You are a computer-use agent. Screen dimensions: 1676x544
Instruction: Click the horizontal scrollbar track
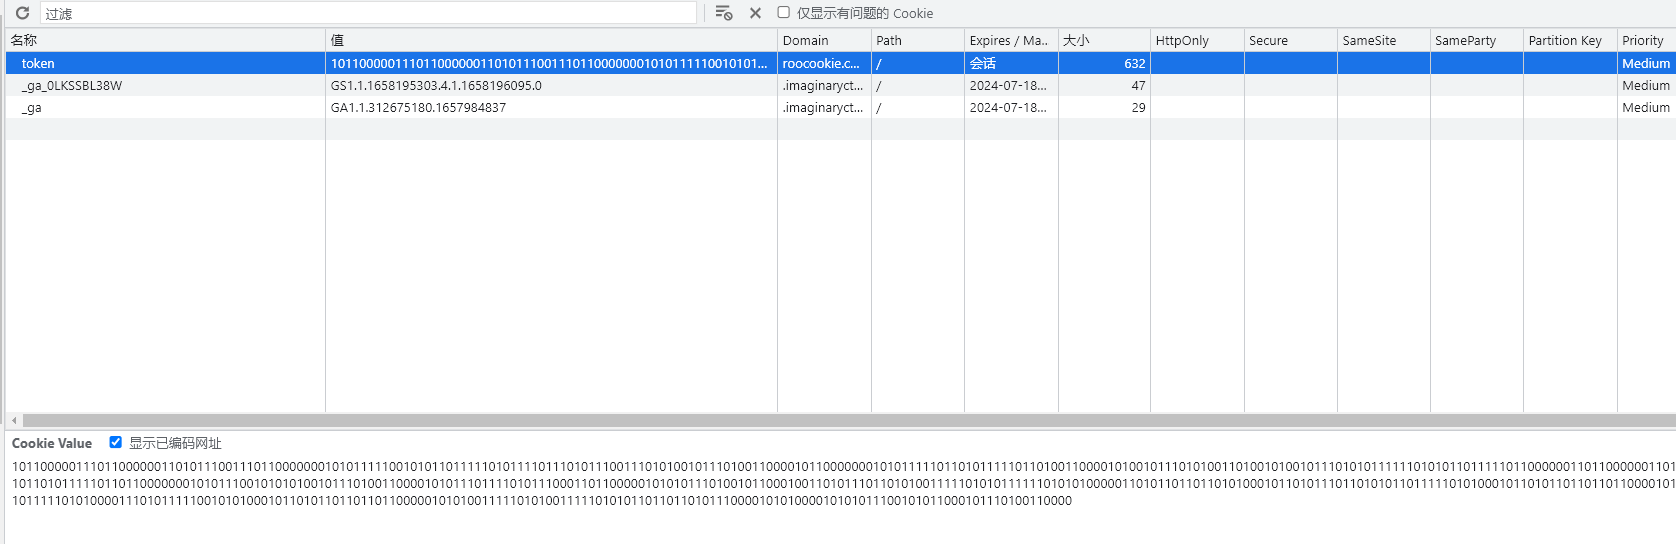[x=849, y=421]
